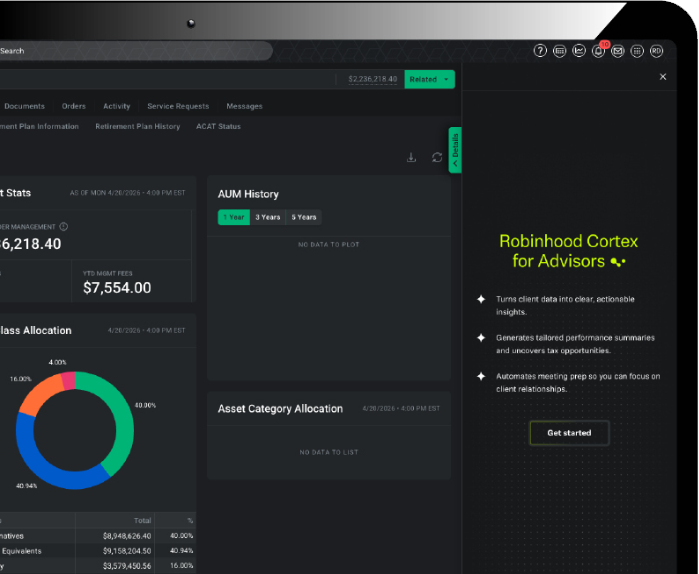Open the apps grid icon
The height and width of the screenshot is (574, 699).
637,51
